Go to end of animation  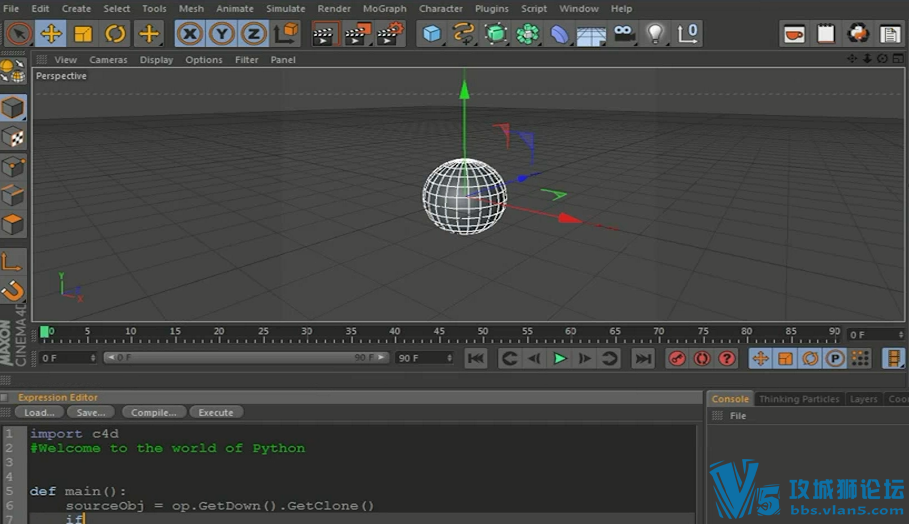click(x=643, y=359)
